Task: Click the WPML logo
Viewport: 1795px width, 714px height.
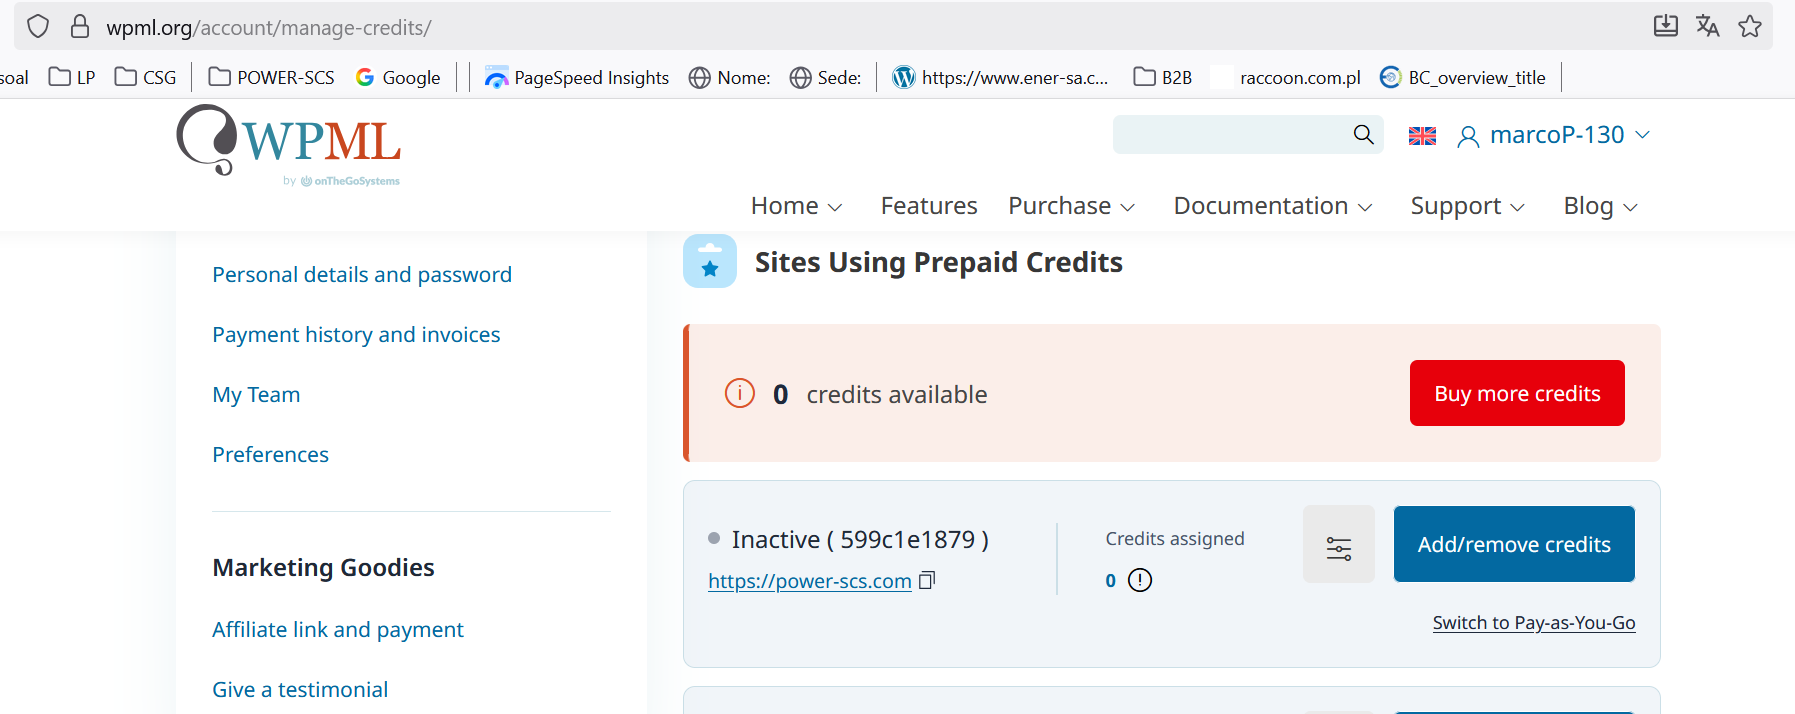Action: [289, 145]
